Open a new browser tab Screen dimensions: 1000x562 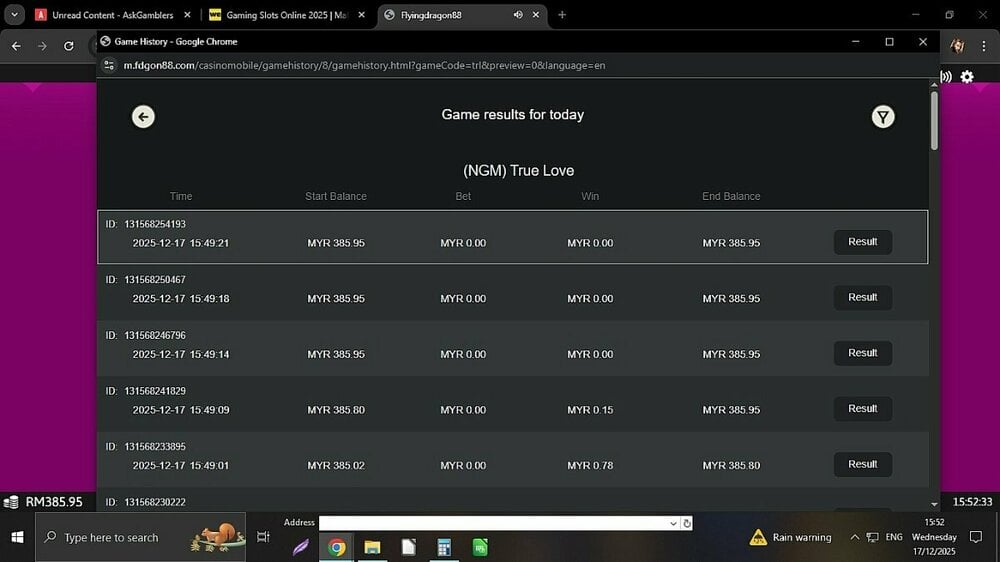pos(562,15)
